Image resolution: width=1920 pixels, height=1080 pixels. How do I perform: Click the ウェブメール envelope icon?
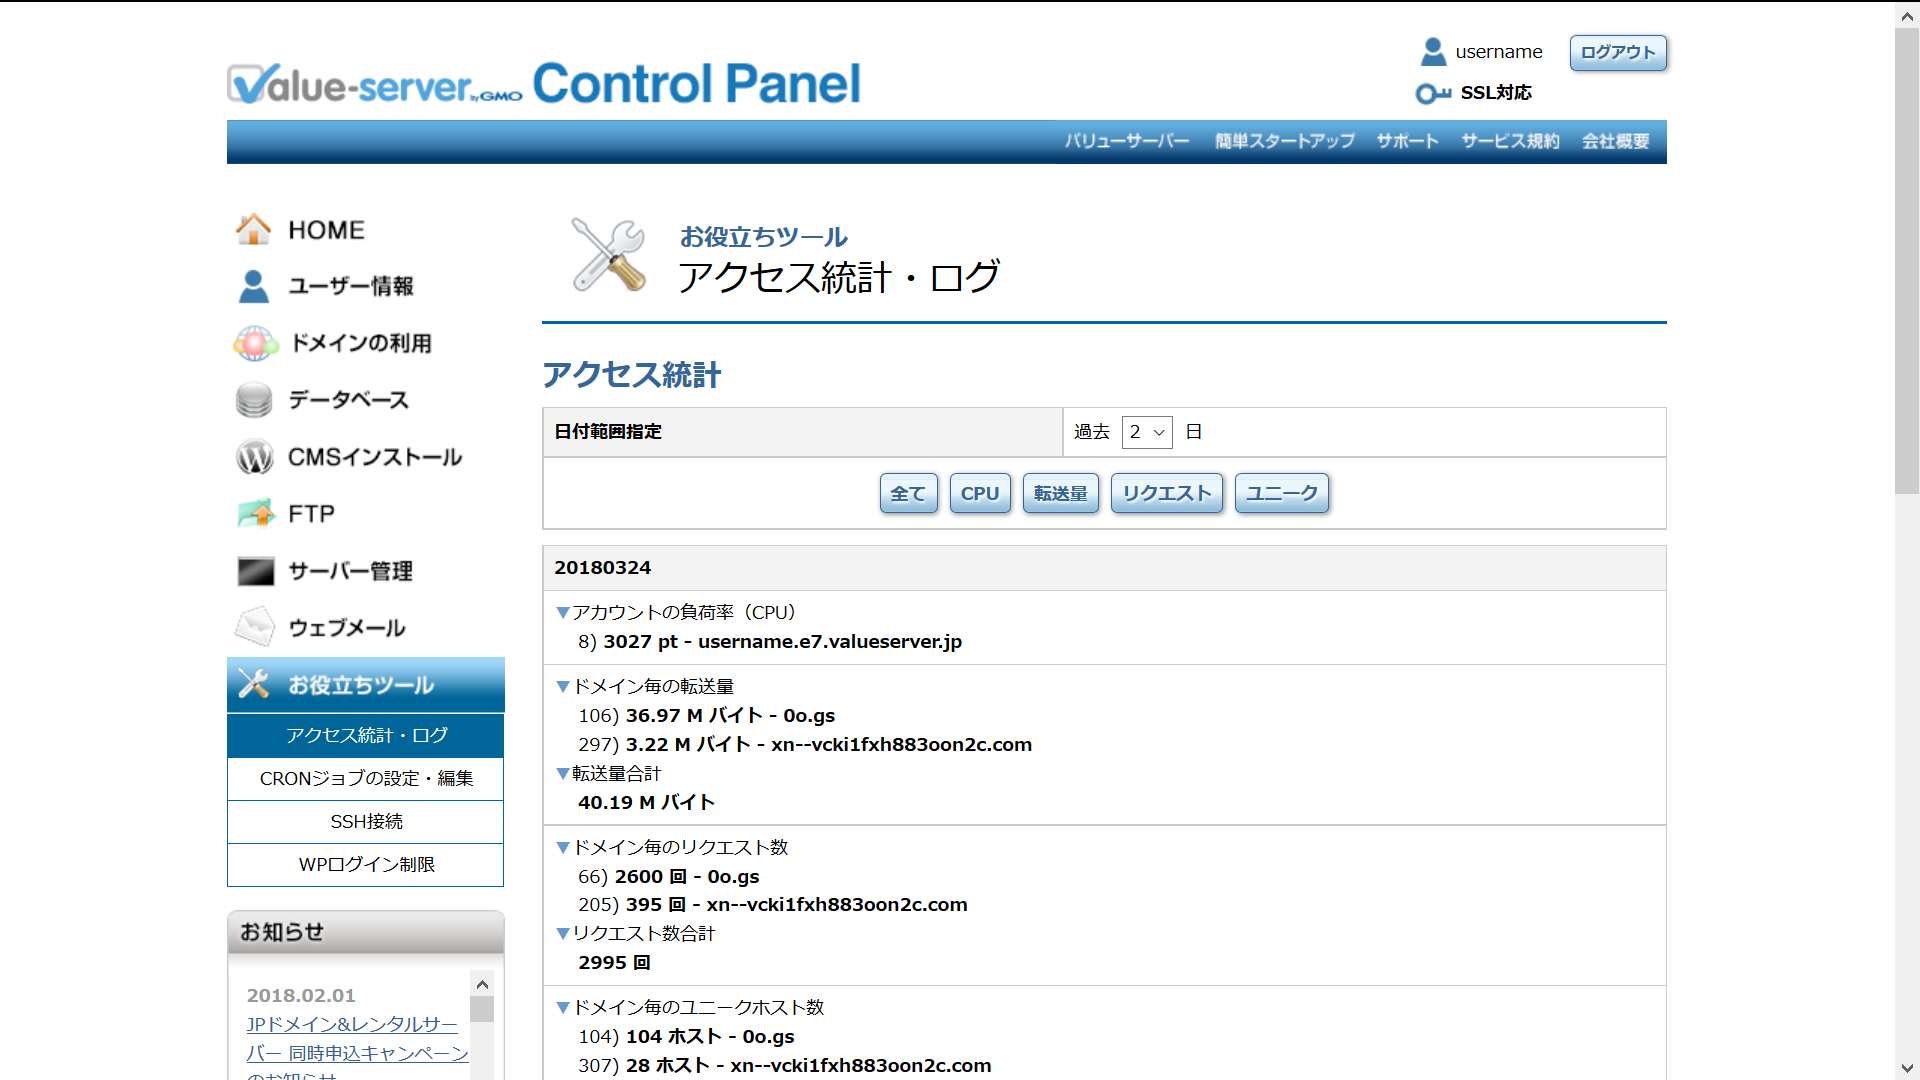(x=254, y=627)
